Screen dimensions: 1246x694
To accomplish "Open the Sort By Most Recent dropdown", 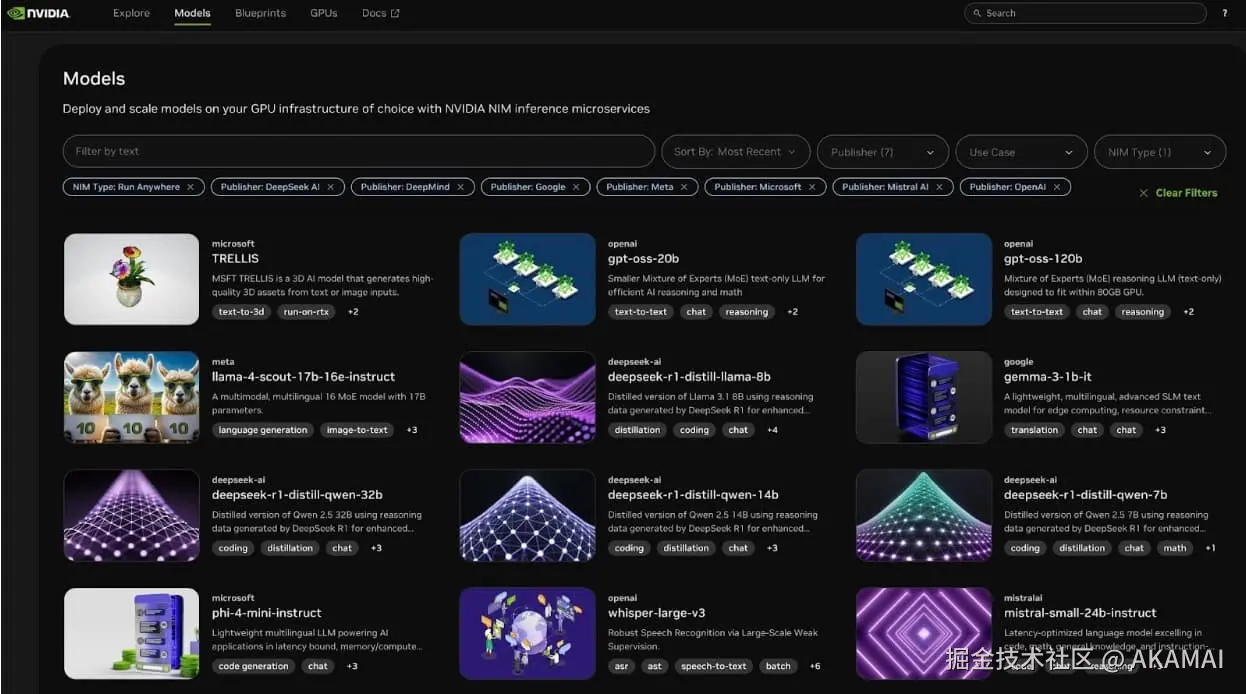I will [x=735, y=152].
